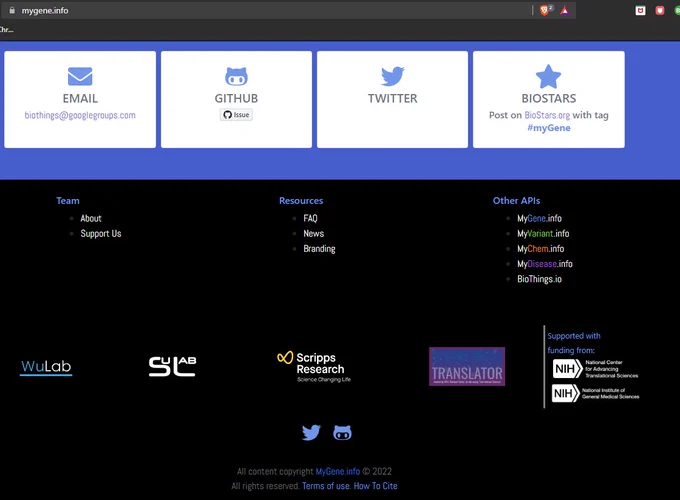Click the WuLab logo

point(46,367)
